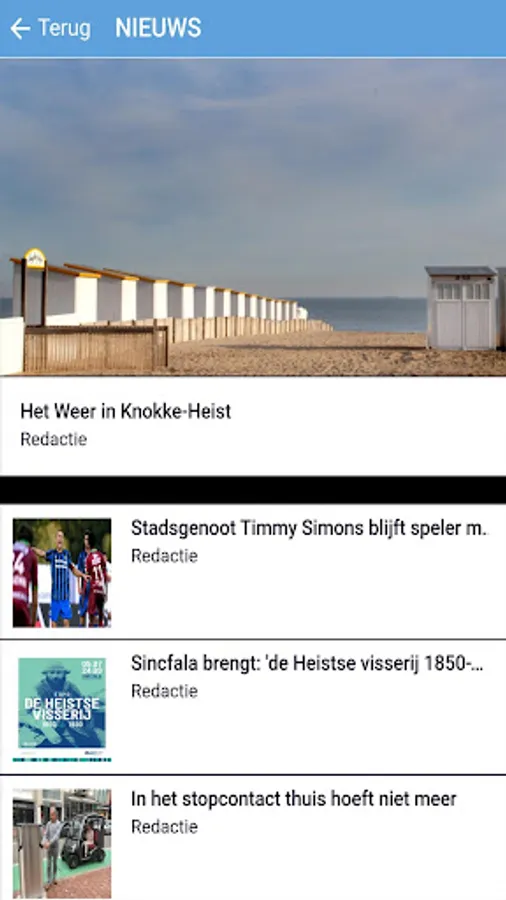Tap the white cabin in the header photo
The image size is (506, 900).
click(x=461, y=307)
